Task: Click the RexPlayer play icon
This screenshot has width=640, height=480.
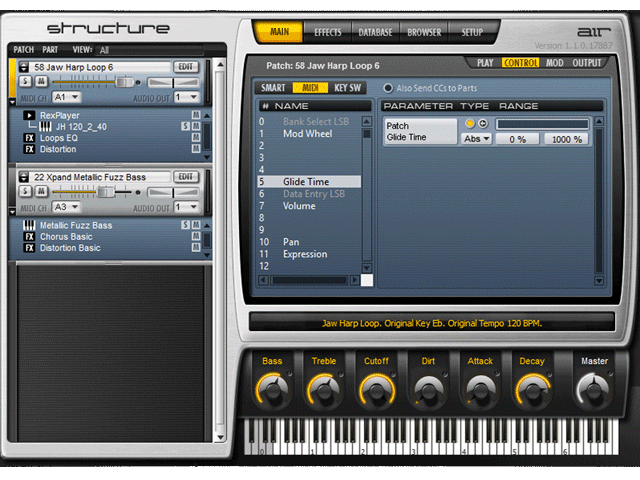Action: tap(29, 116)
